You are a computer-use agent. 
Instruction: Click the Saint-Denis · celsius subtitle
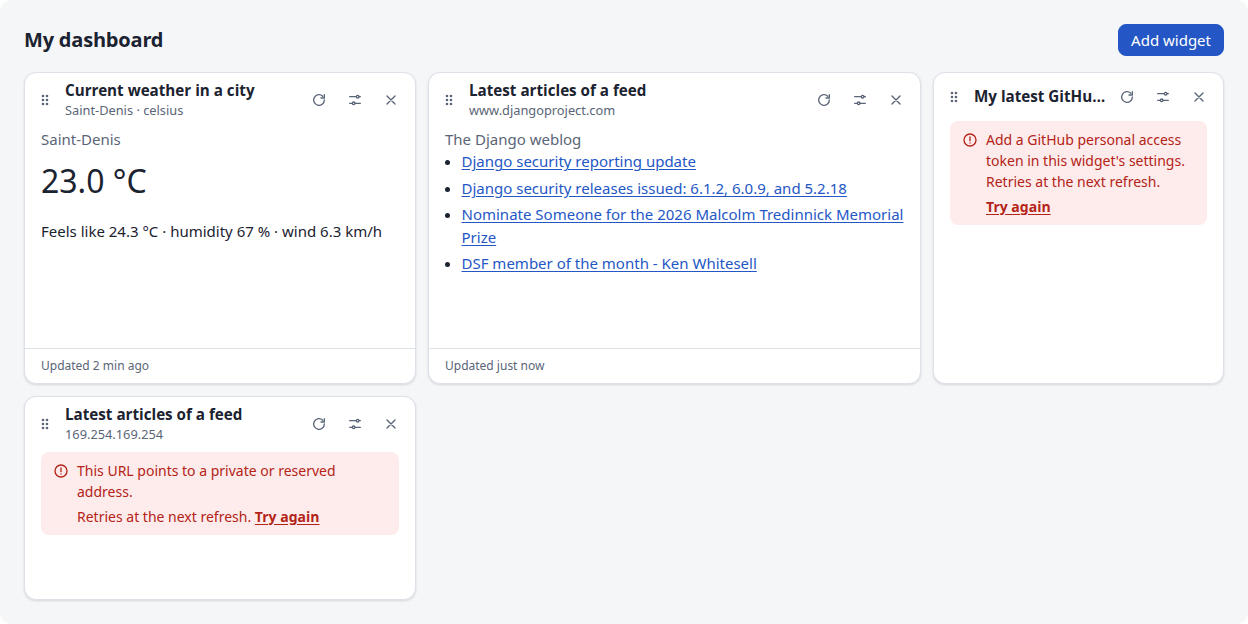[124, 110]
